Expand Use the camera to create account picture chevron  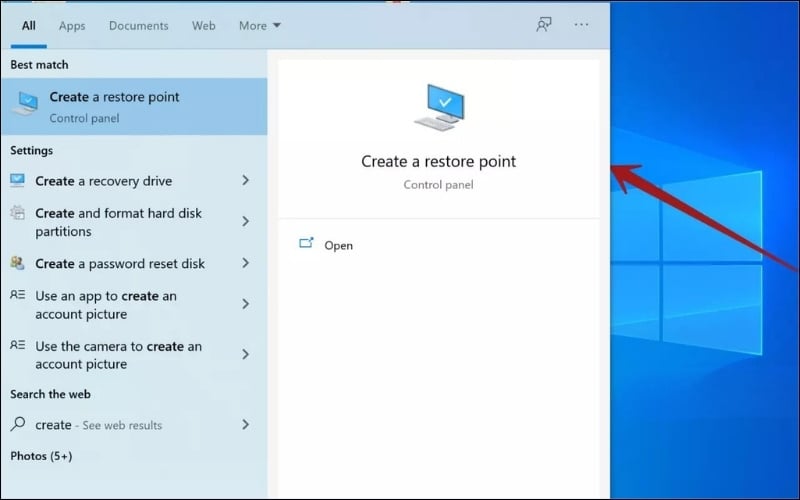pos(245,355)
